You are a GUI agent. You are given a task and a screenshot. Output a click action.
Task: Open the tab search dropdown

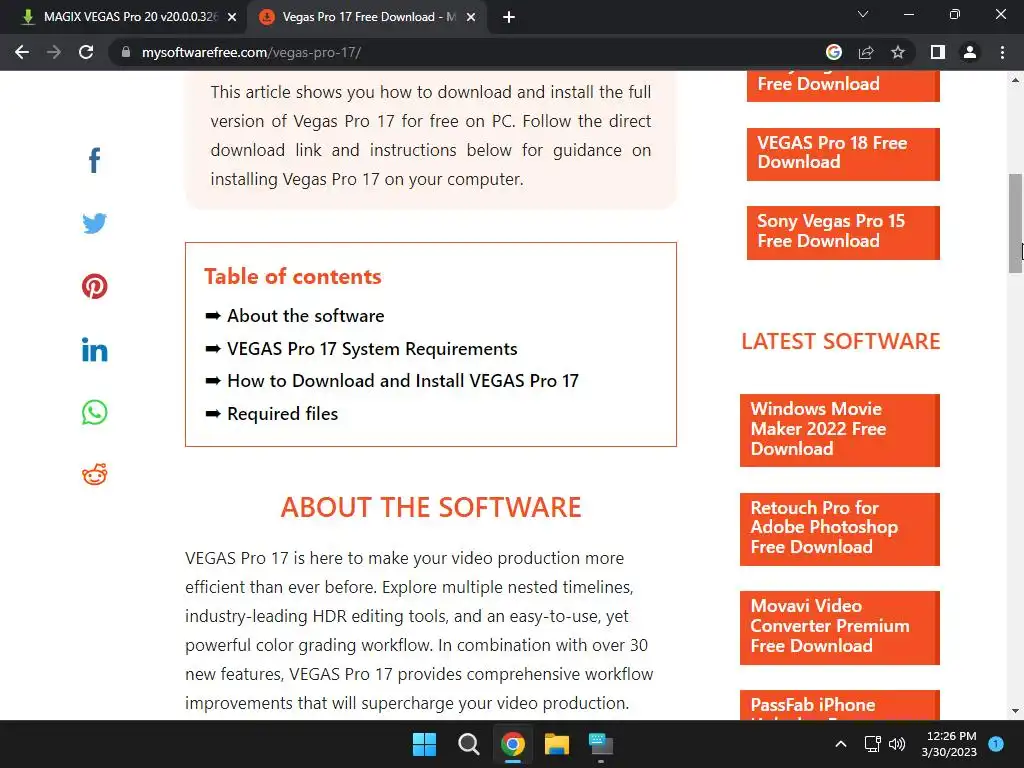pos(863,14)
